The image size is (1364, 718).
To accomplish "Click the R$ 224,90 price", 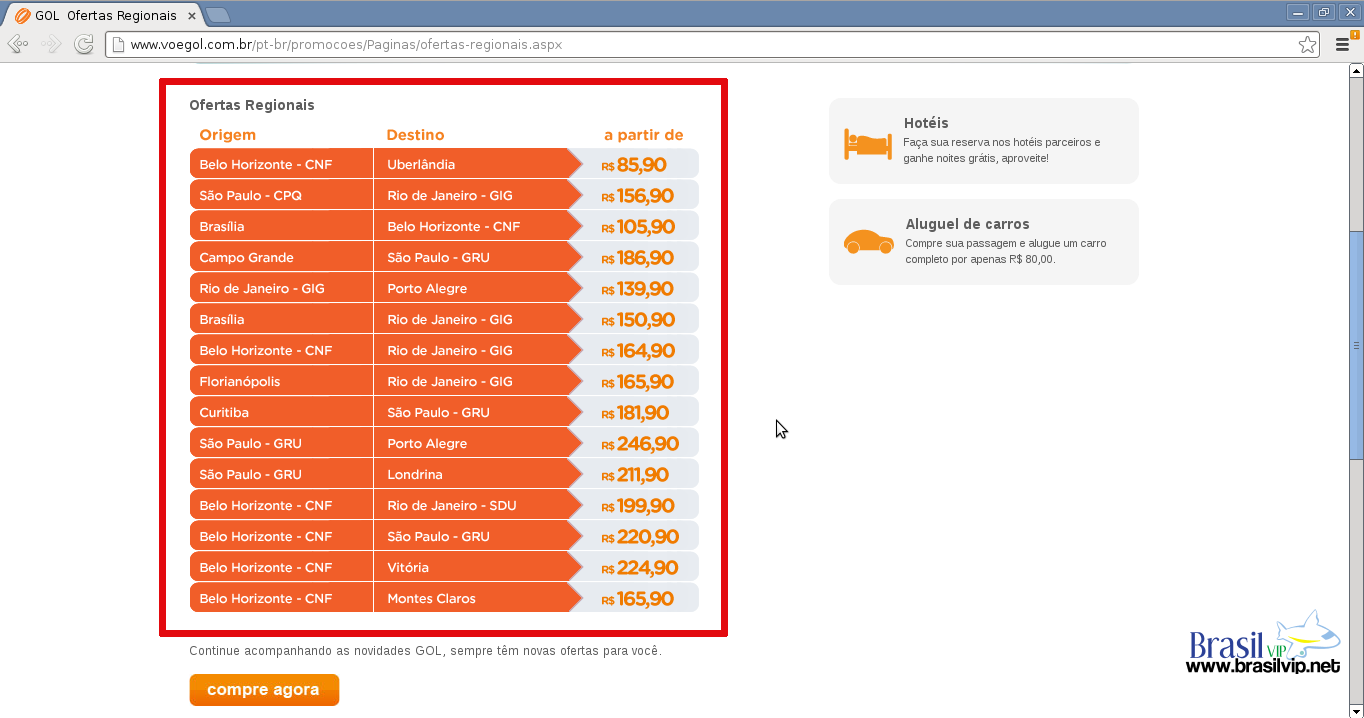I will click(640, 568).
